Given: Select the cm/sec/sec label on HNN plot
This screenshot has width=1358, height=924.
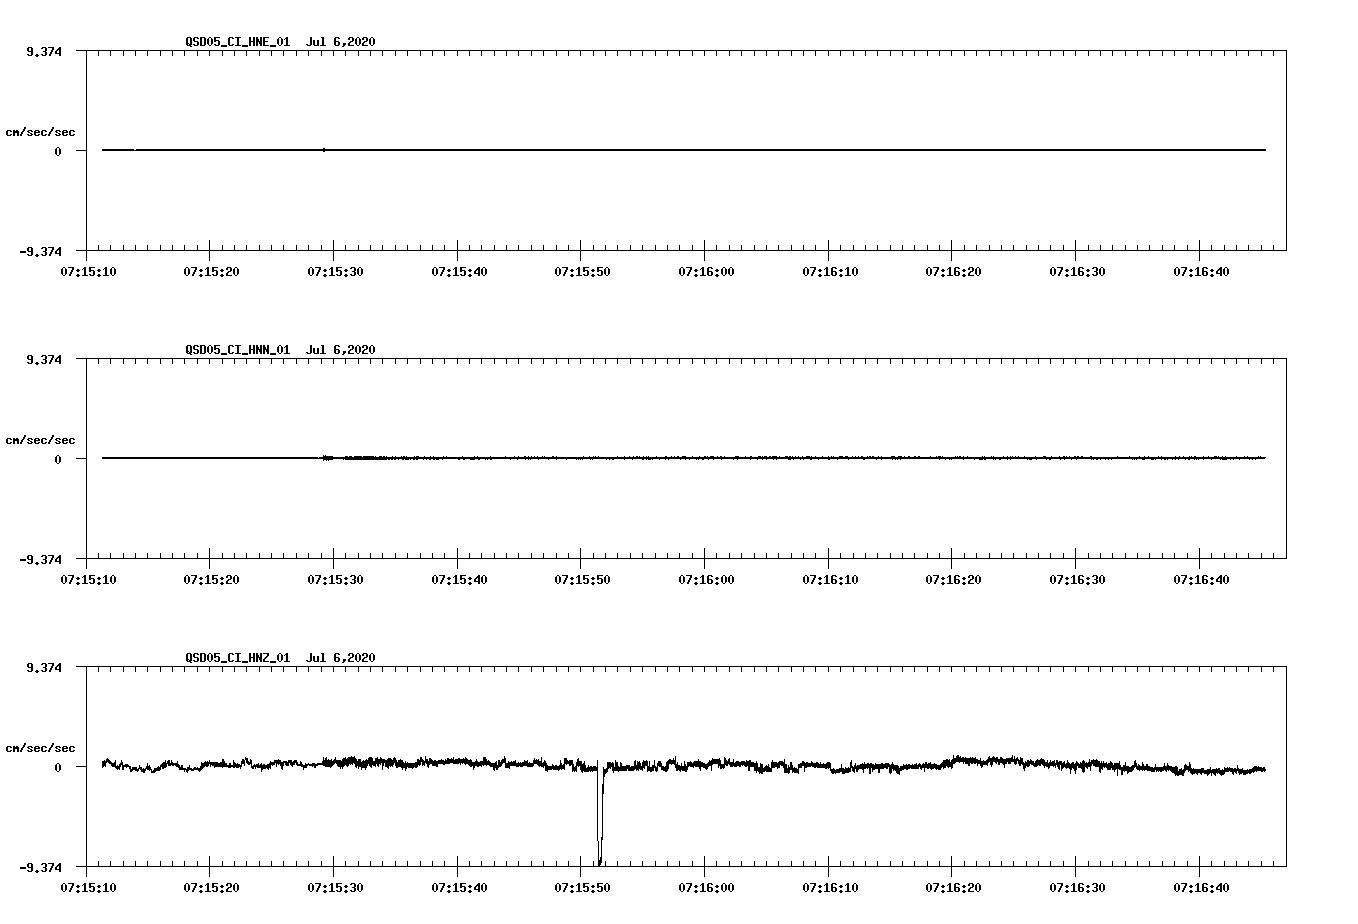Looking at the screenshot, I should coord(41,440).
